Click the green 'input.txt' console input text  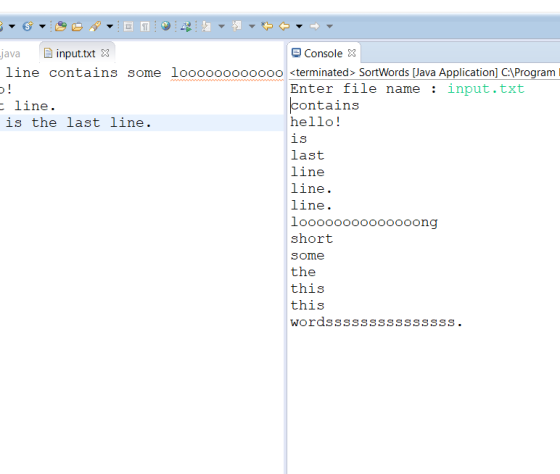coord(486,89)
